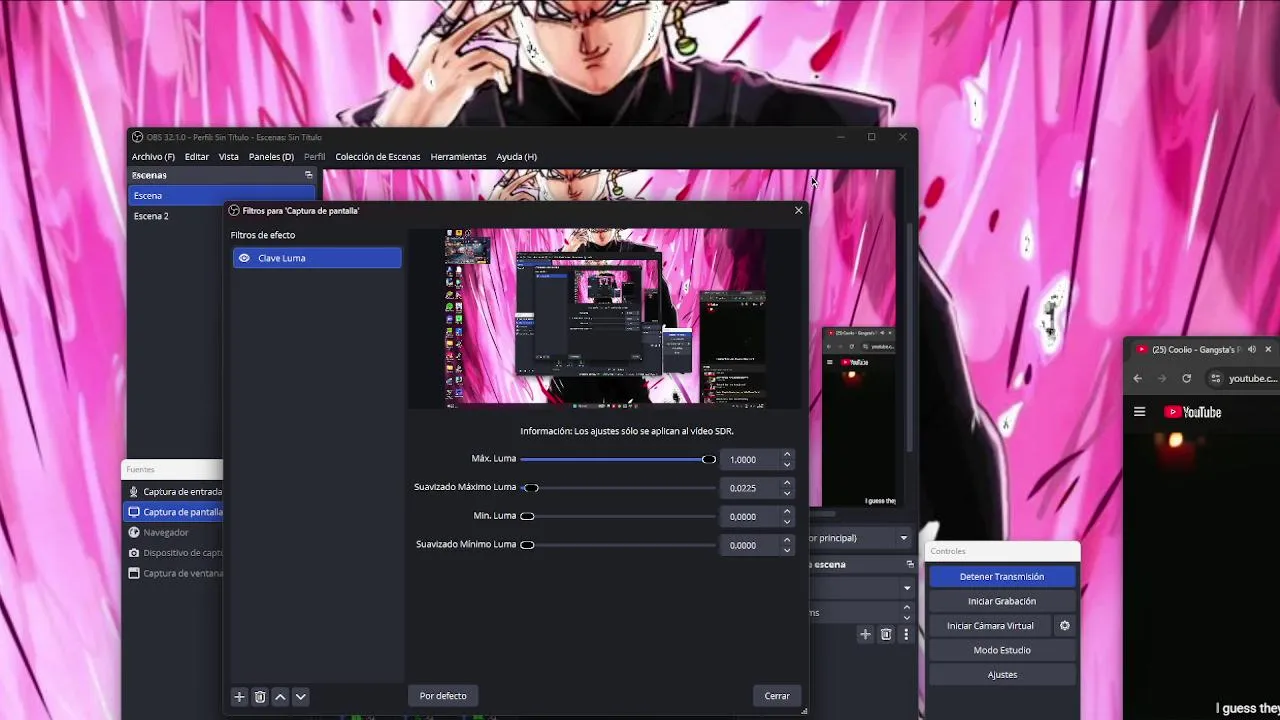Click the Mín. Luma value field

tap(750, 517)
